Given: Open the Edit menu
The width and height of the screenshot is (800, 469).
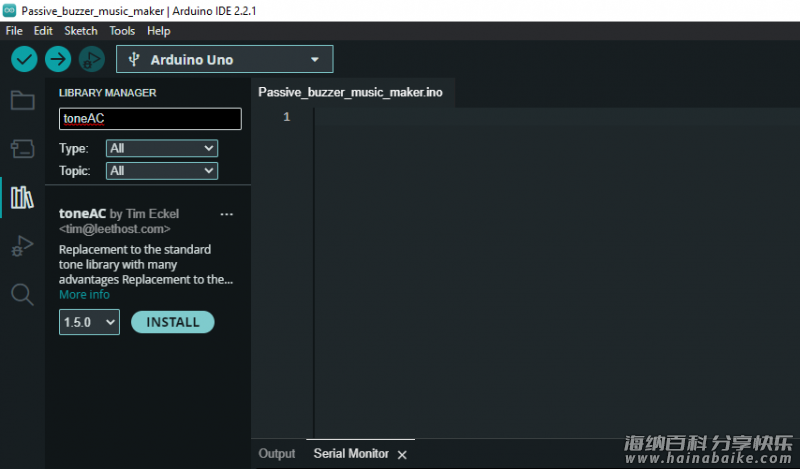Looking at the screenshot, I should (x=43, y=31).
